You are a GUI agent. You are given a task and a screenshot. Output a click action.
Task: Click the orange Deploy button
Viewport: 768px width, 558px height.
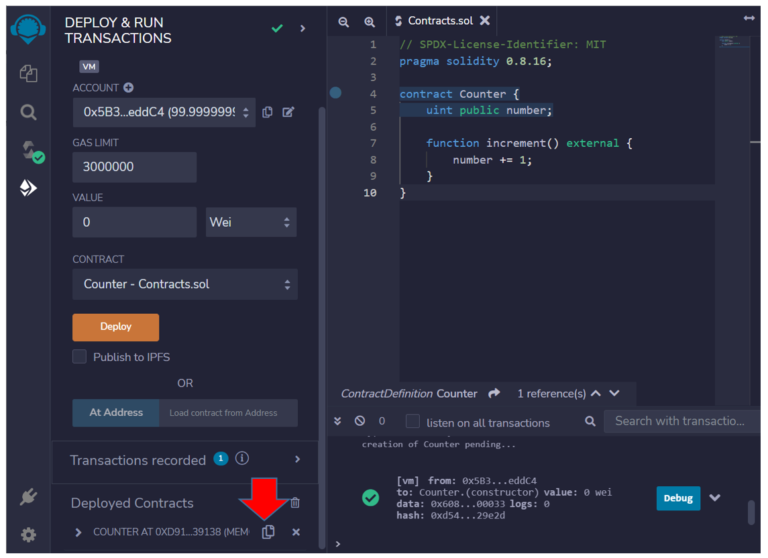pyautogui.click(x=115, y=327)
